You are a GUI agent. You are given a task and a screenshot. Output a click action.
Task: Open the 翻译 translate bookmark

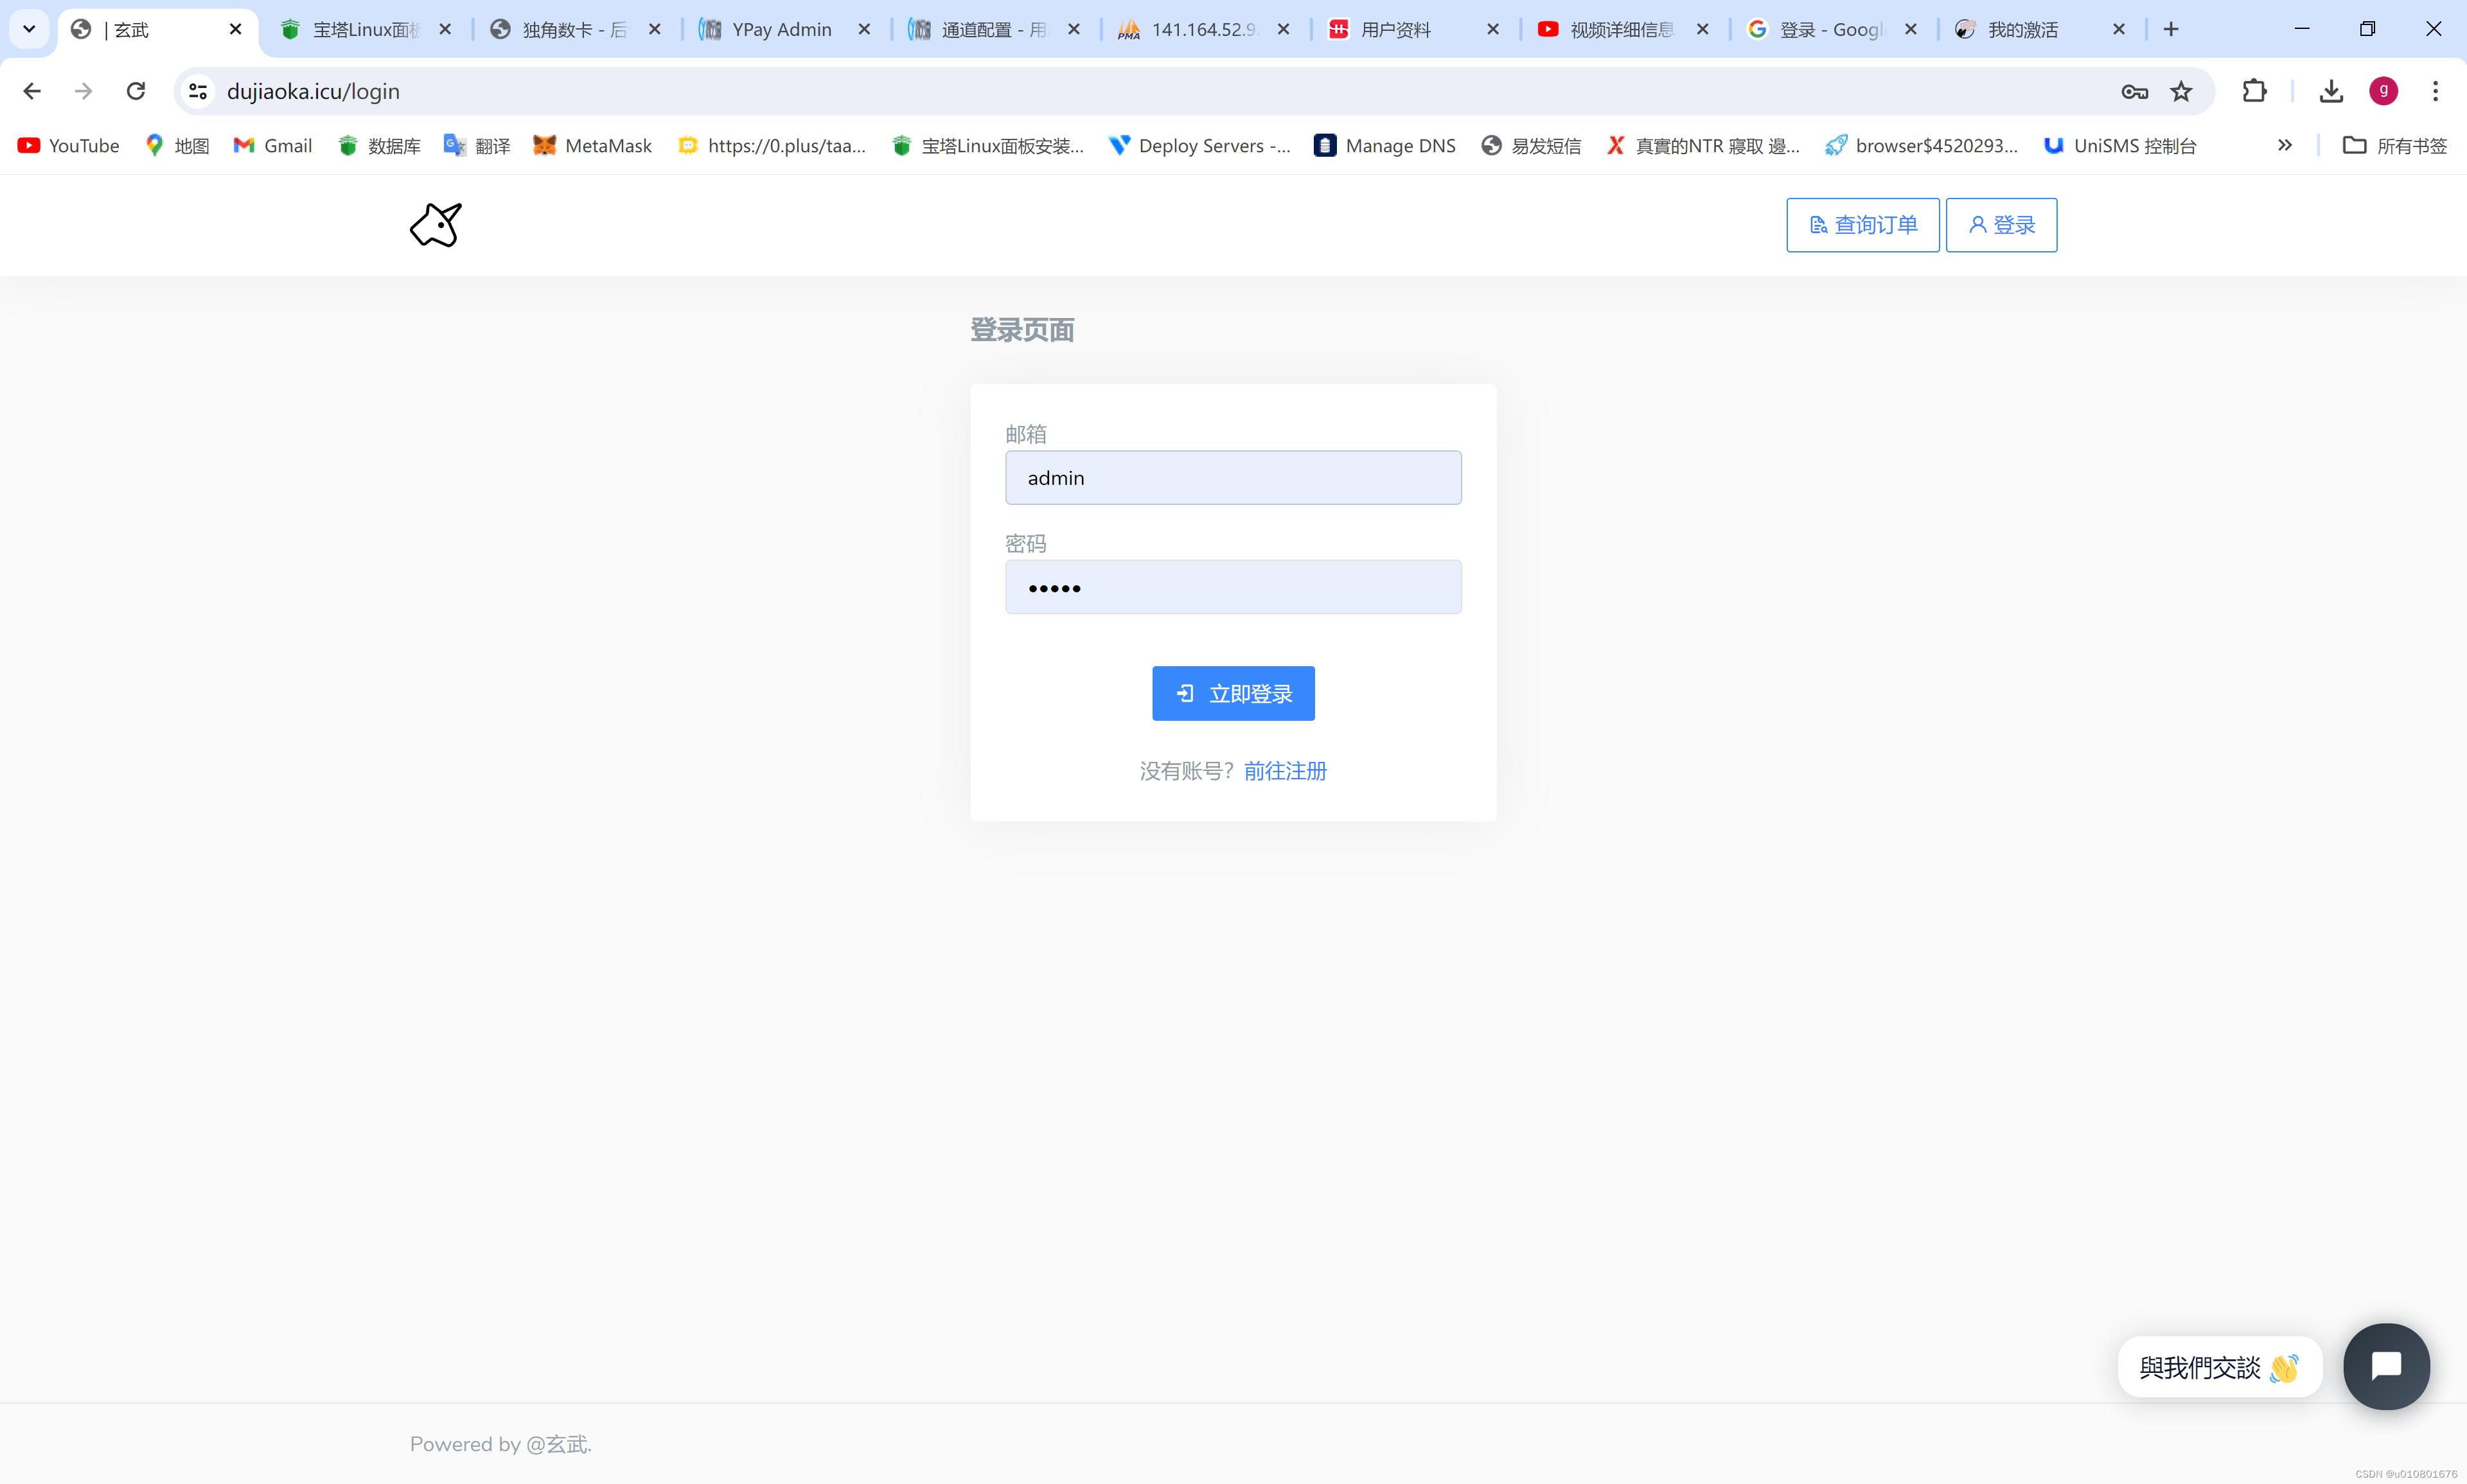pyautogui.click(x=477, y=146)
